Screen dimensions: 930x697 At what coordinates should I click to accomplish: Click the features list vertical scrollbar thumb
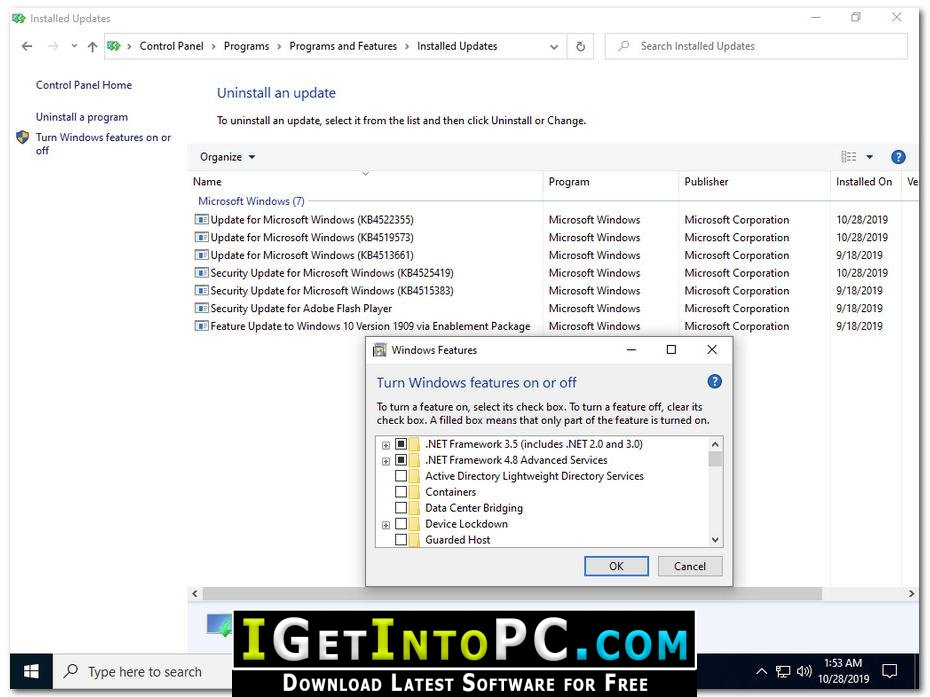[715, 459]
